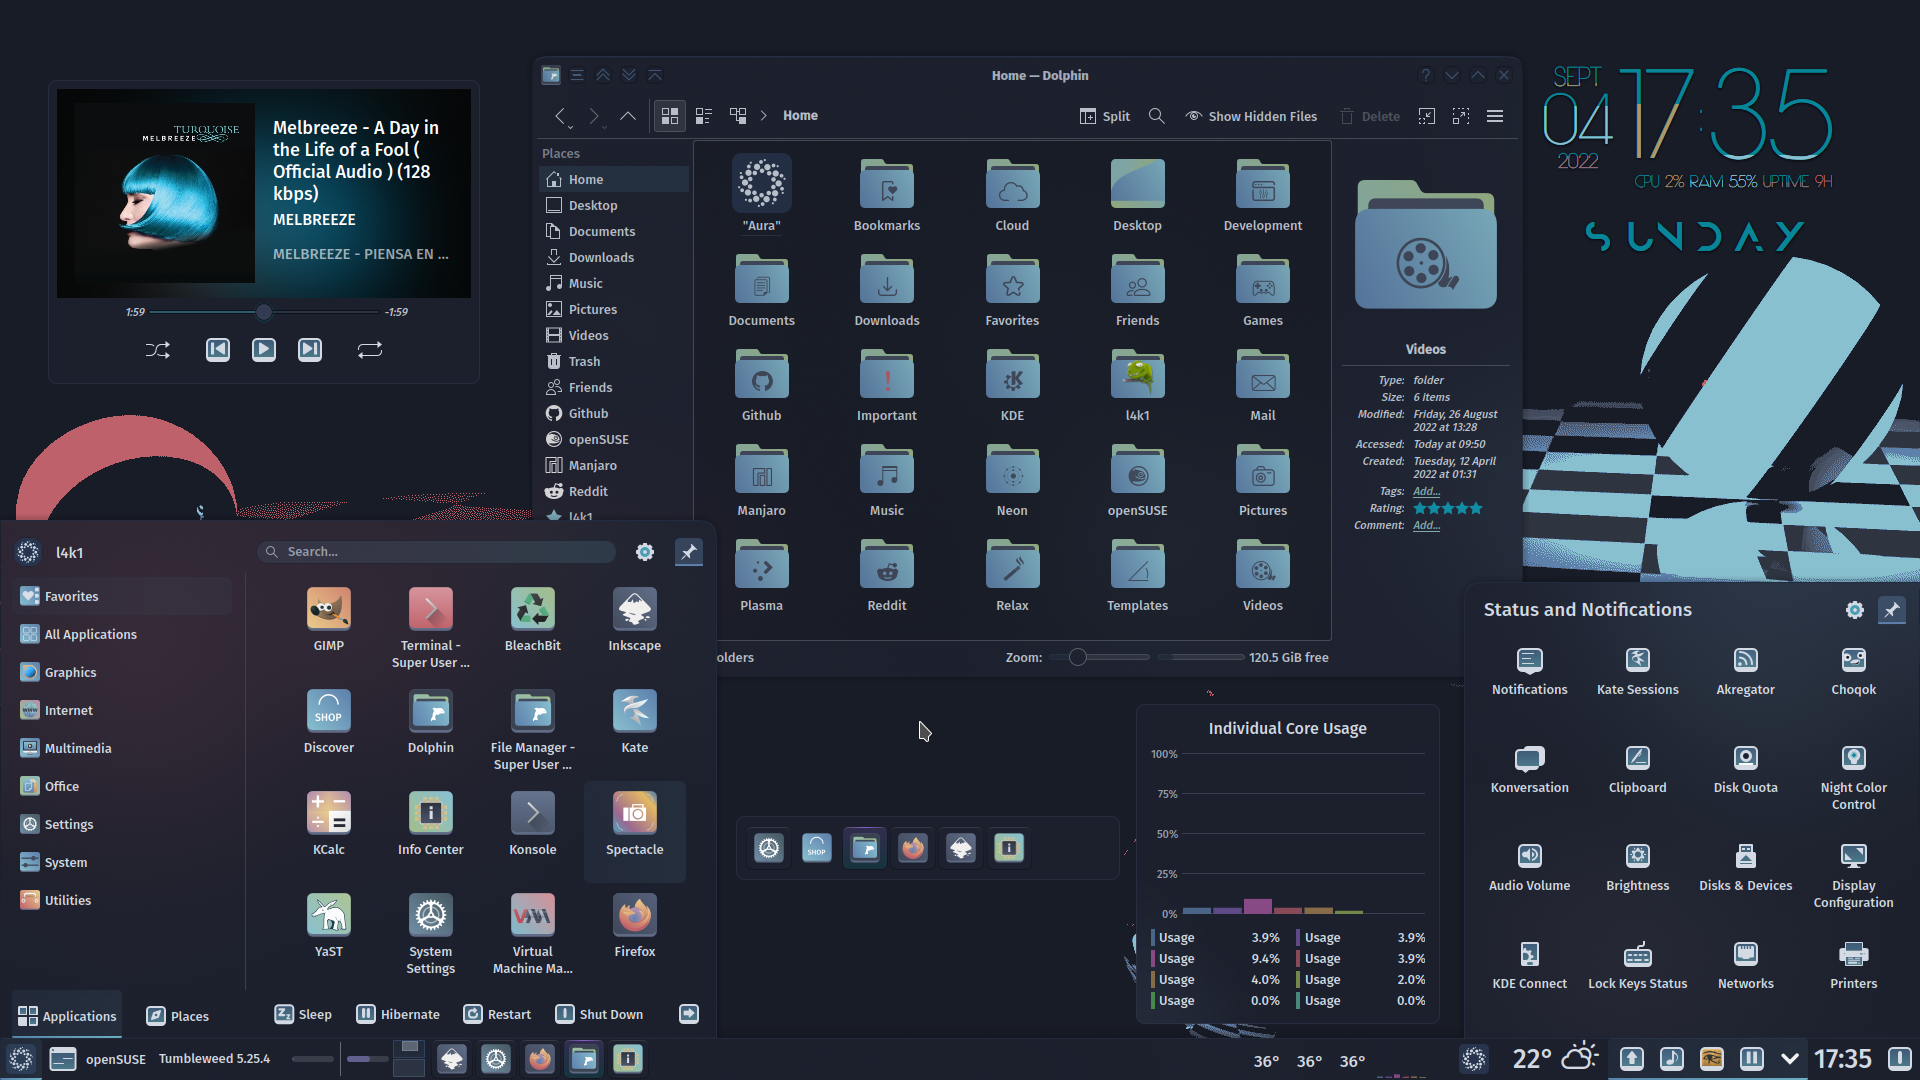Open Dolphin's hamburger menu
Screen dimensions: 1920x1080
pos(1495,116)
